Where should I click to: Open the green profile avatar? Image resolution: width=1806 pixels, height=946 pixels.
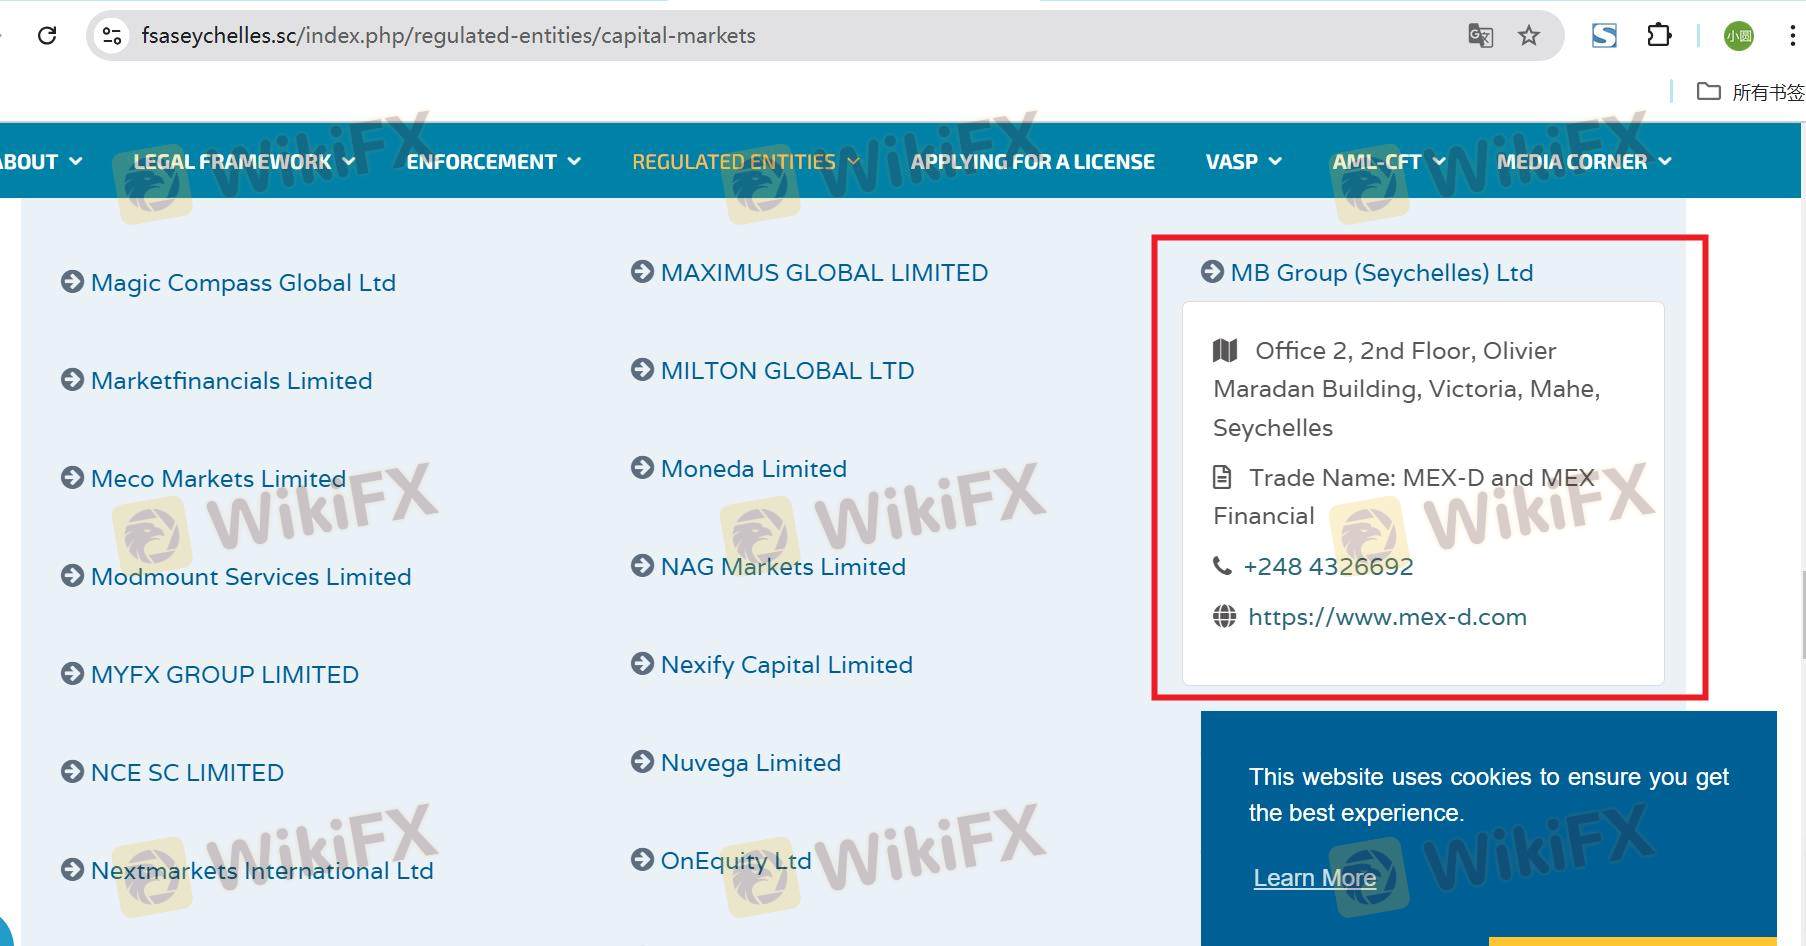pyautogui.click(x=1739, y=36)
